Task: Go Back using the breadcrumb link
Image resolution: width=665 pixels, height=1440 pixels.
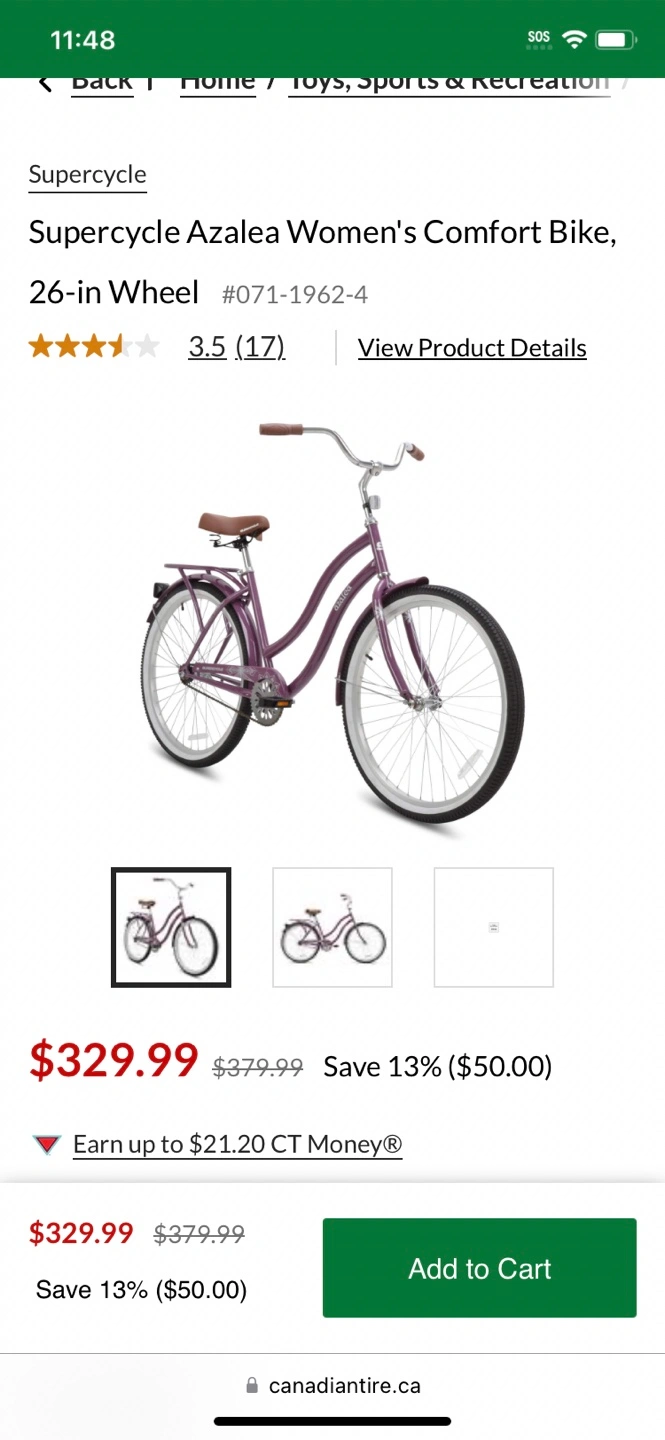Action: pos(102,82)
